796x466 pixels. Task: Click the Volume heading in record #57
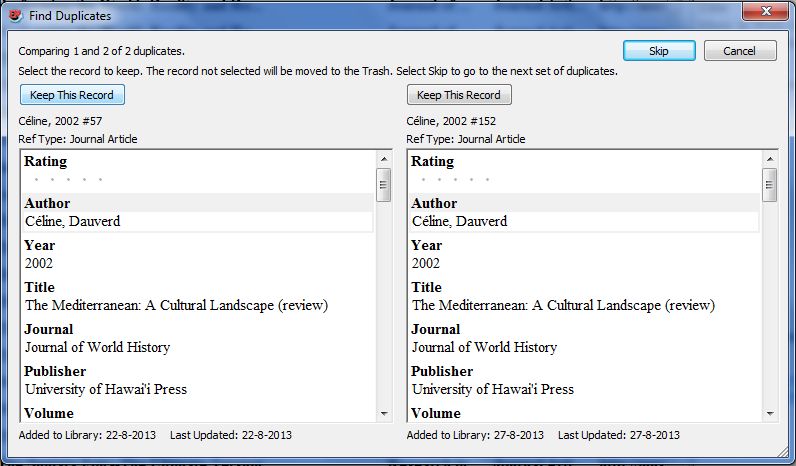(x=49, y=413)
